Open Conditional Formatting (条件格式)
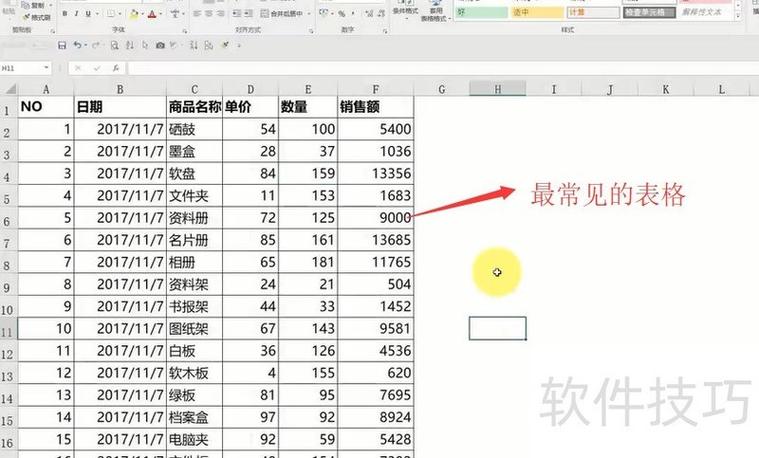This screenshot has width=759, height=458. click(405, 8)
